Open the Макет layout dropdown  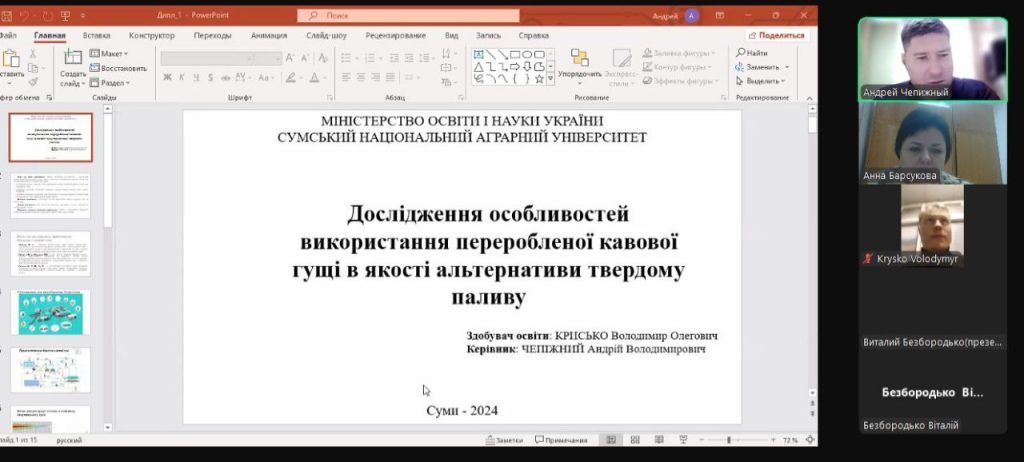(x=109, y=54)
